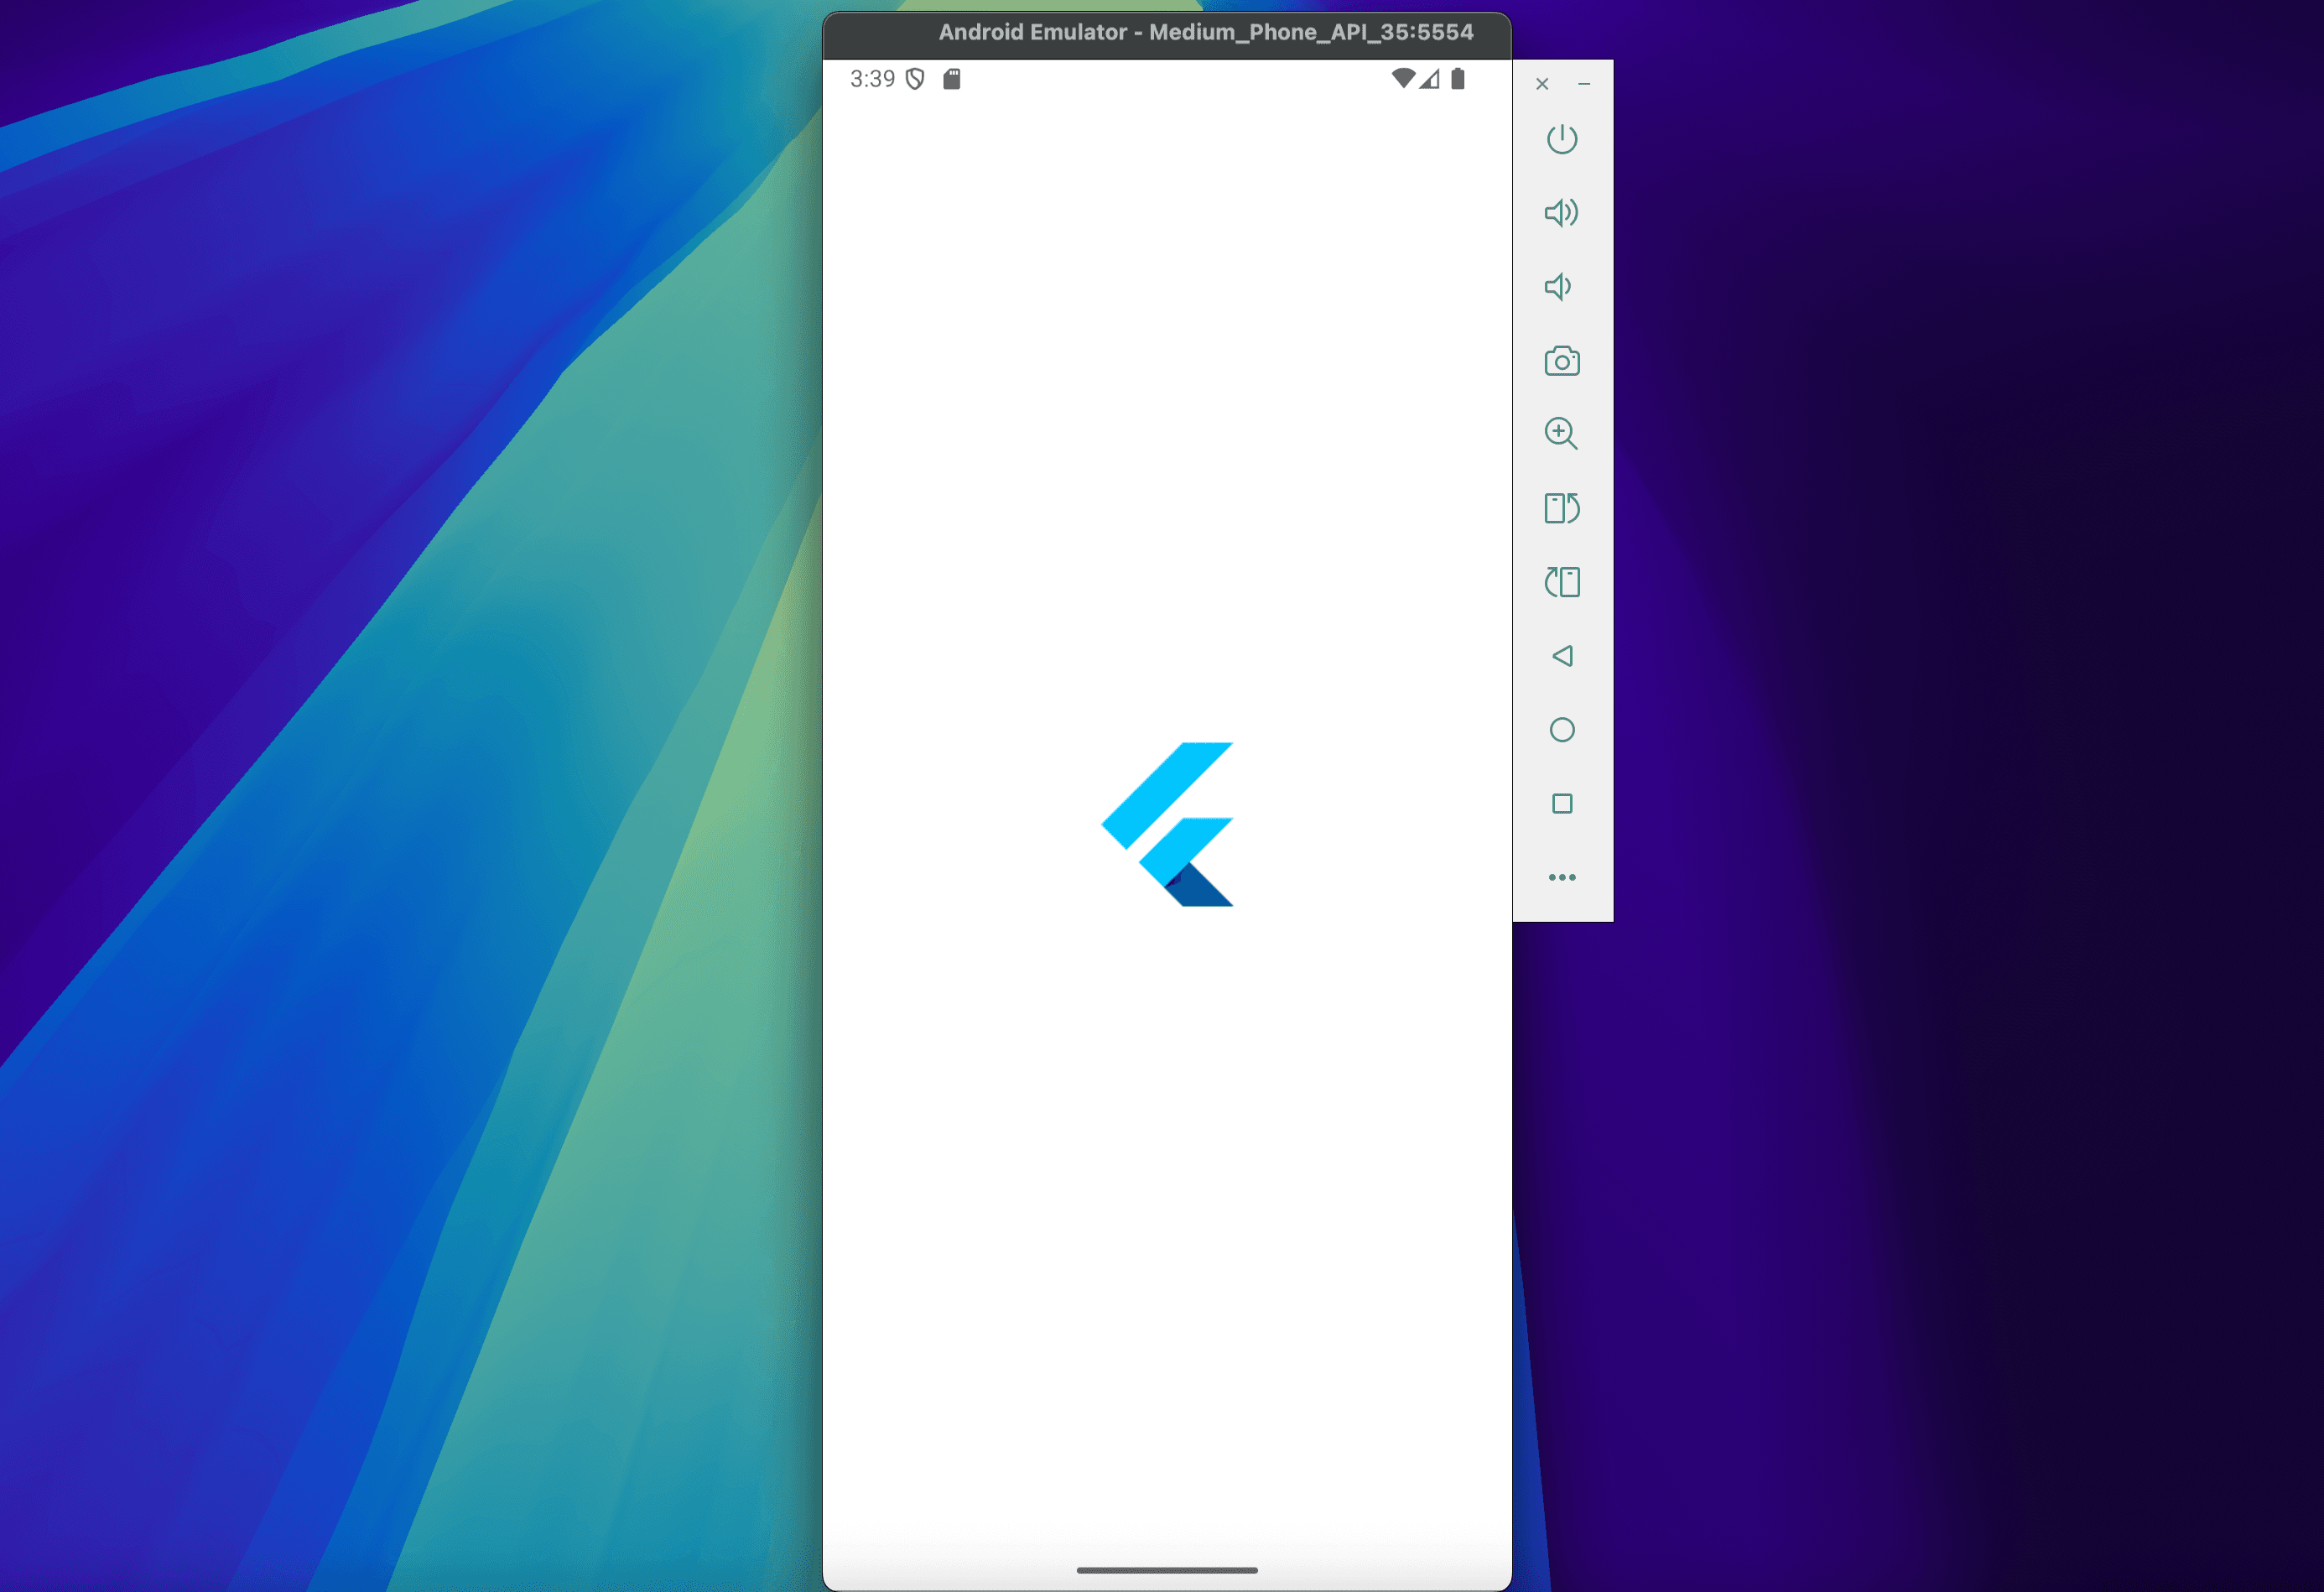Activate the zoom magnifier tool
Screen dimensions: 2324x1592
point(1561,434)
